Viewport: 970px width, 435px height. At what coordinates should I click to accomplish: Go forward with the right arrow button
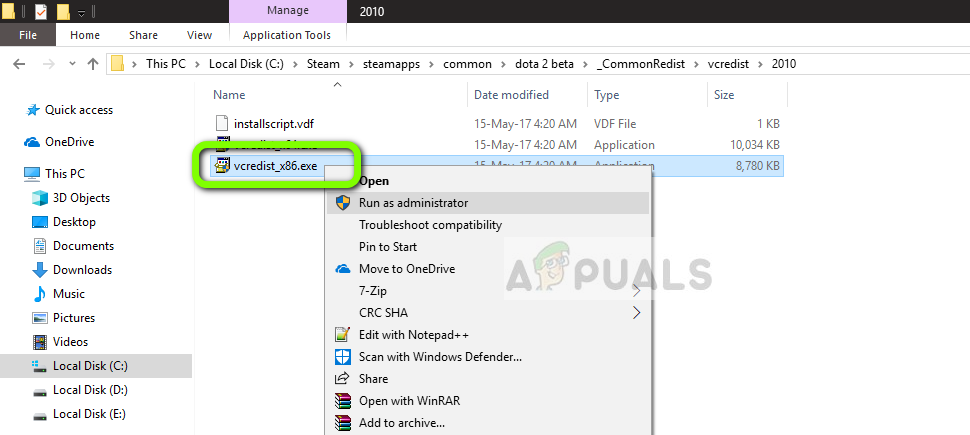(49, 64)
